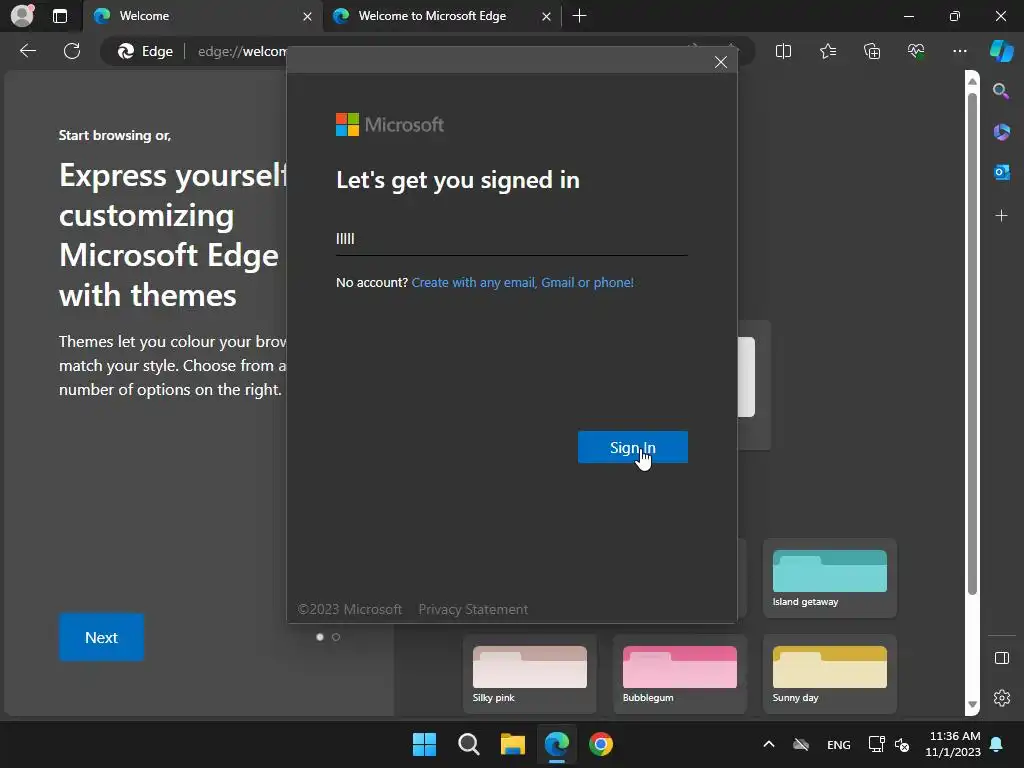1024x768 pixels.
Task: Open sidebar Outlook icon
Action: click(1001, 172)
